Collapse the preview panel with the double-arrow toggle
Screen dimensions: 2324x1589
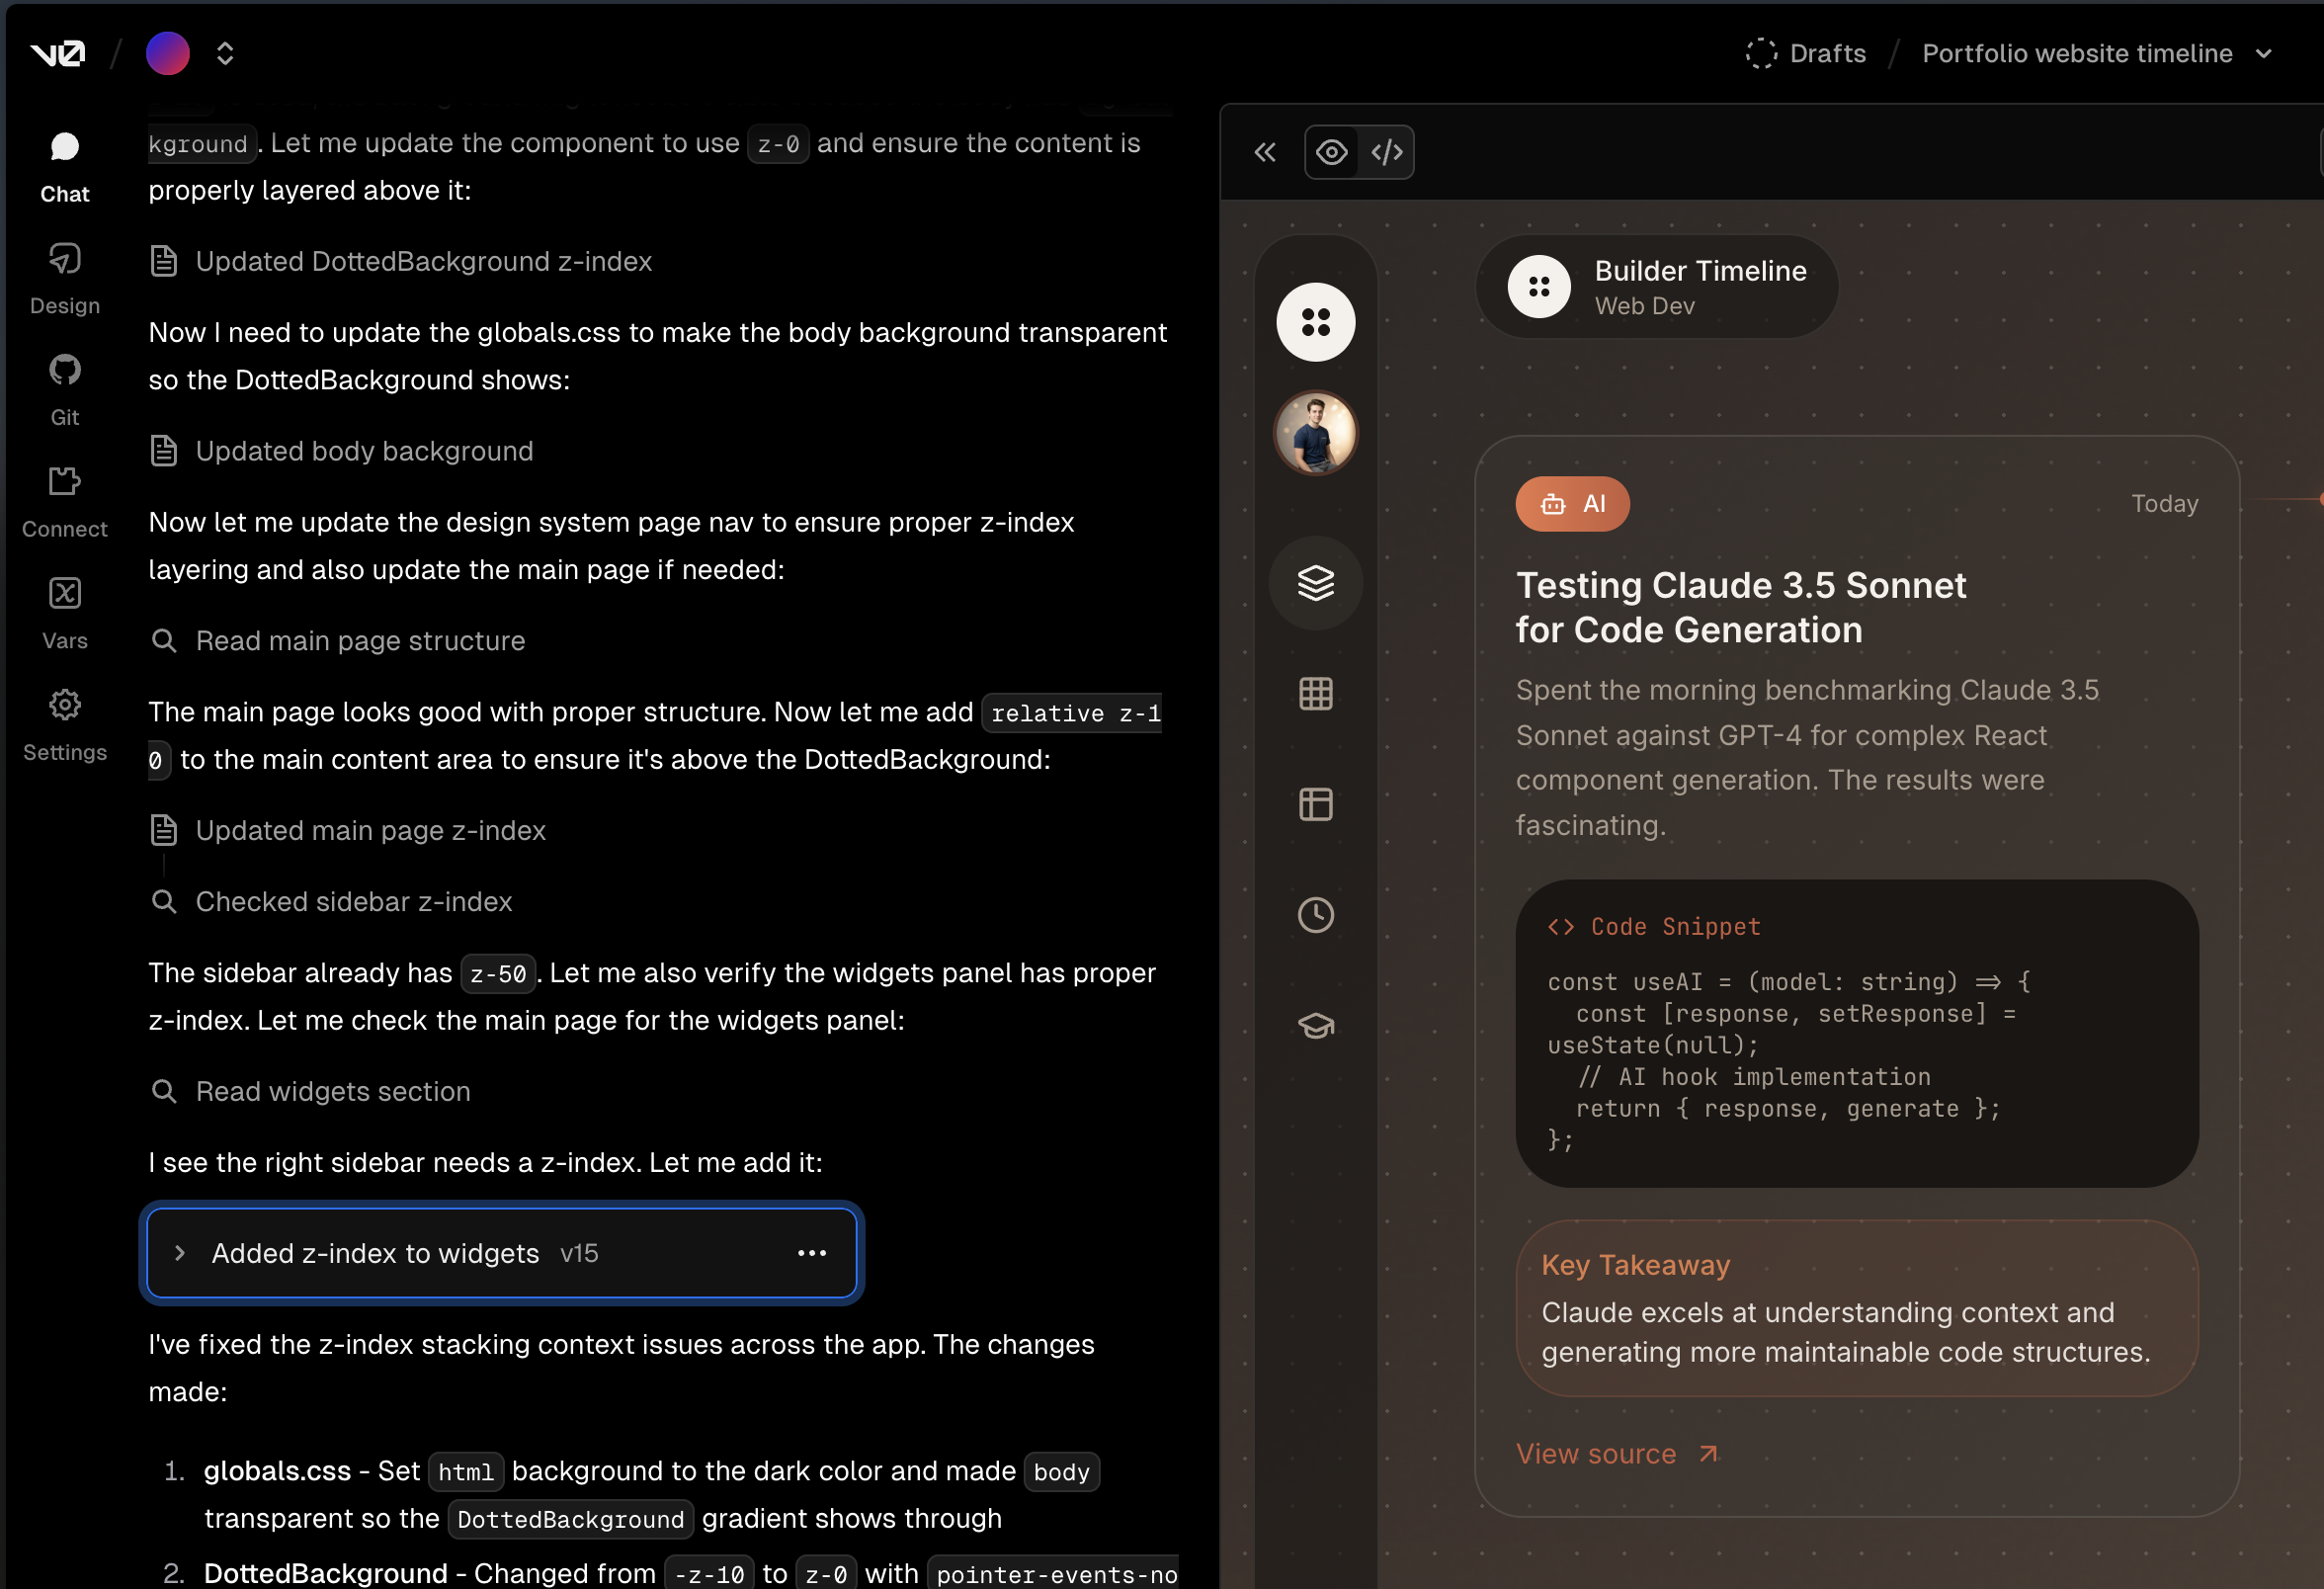coord(1265,152)
